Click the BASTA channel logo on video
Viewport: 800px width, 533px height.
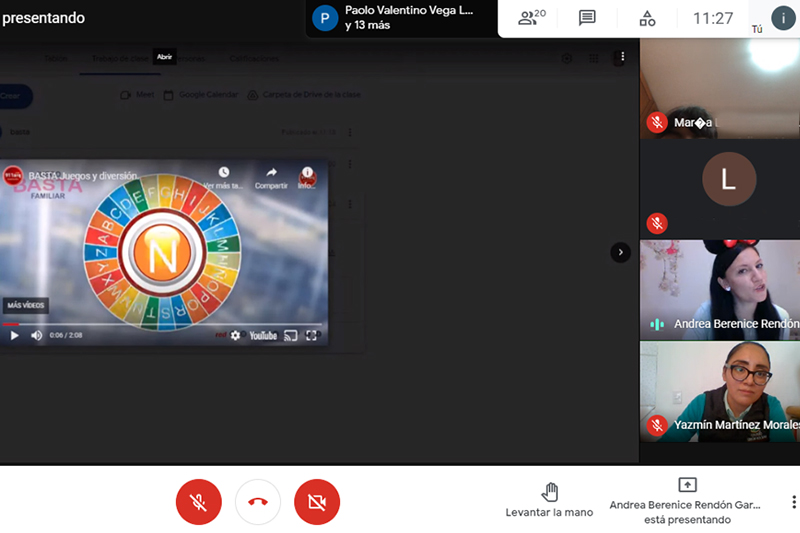[x=13, y=175]
